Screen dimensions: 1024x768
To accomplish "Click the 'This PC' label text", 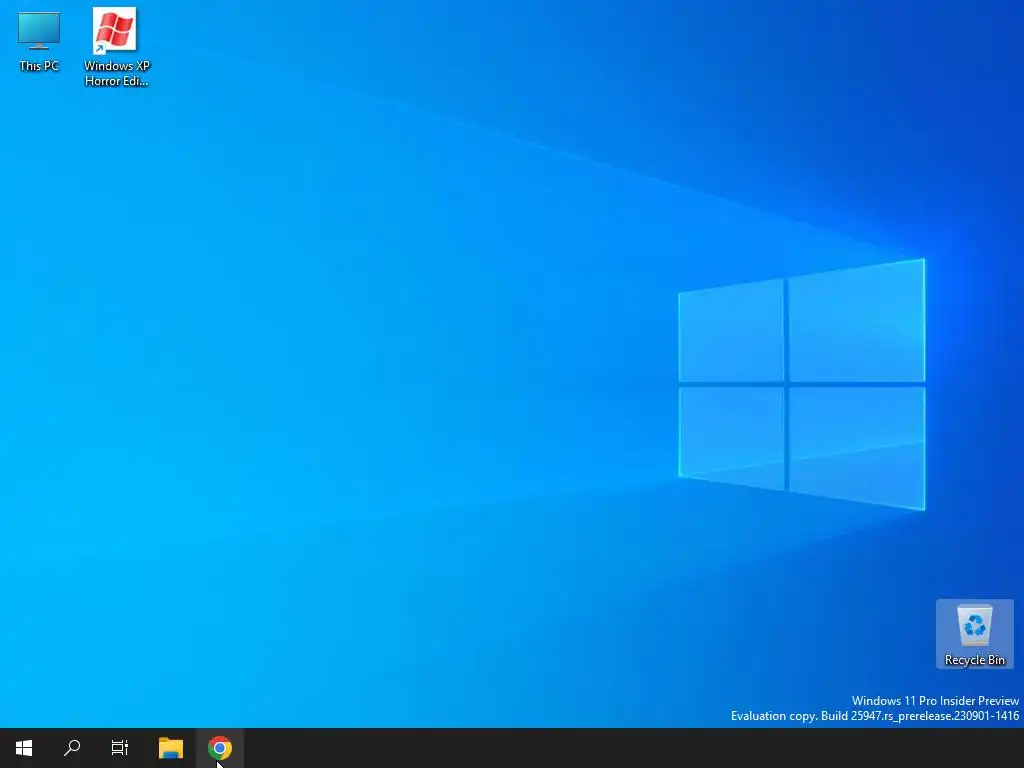I will click(x=39, y=66).
